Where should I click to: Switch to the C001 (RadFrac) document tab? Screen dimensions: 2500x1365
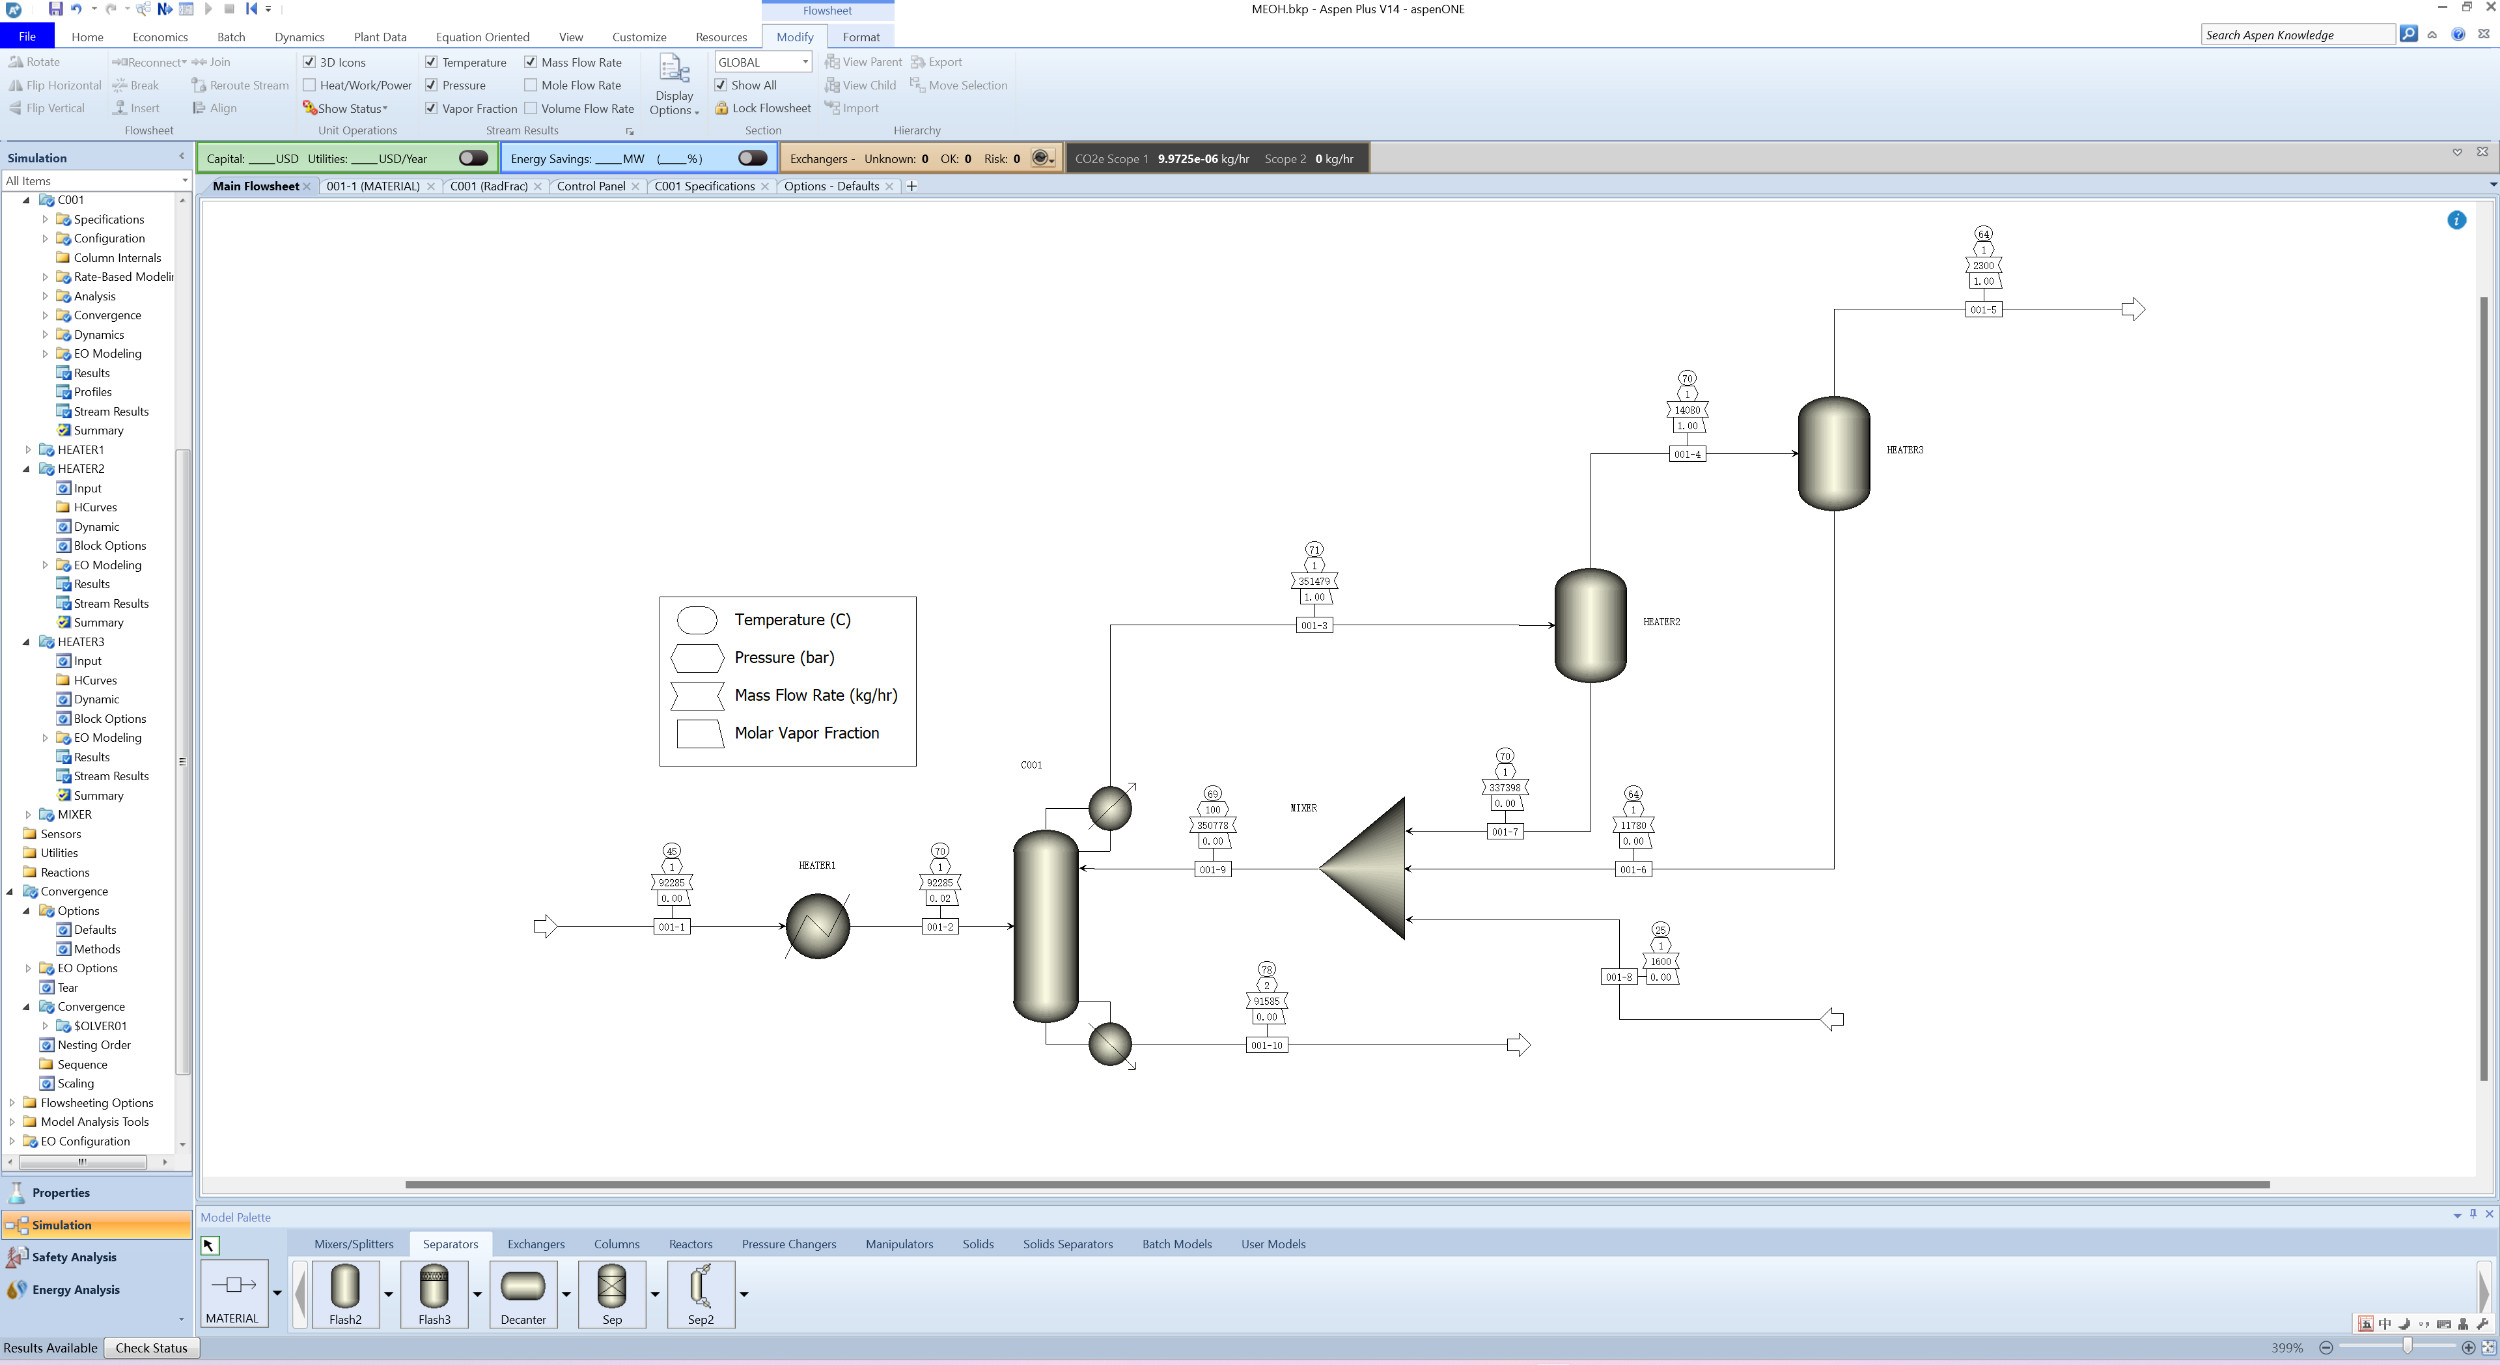click(x=489, y=186)
